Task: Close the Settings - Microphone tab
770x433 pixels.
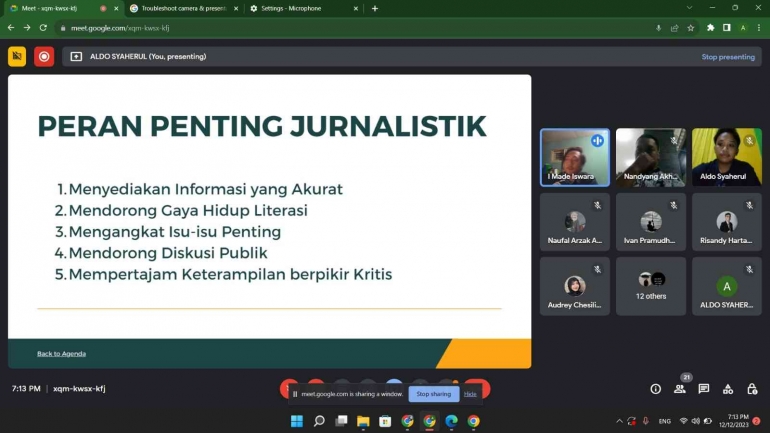Action: tap(356, 8)
